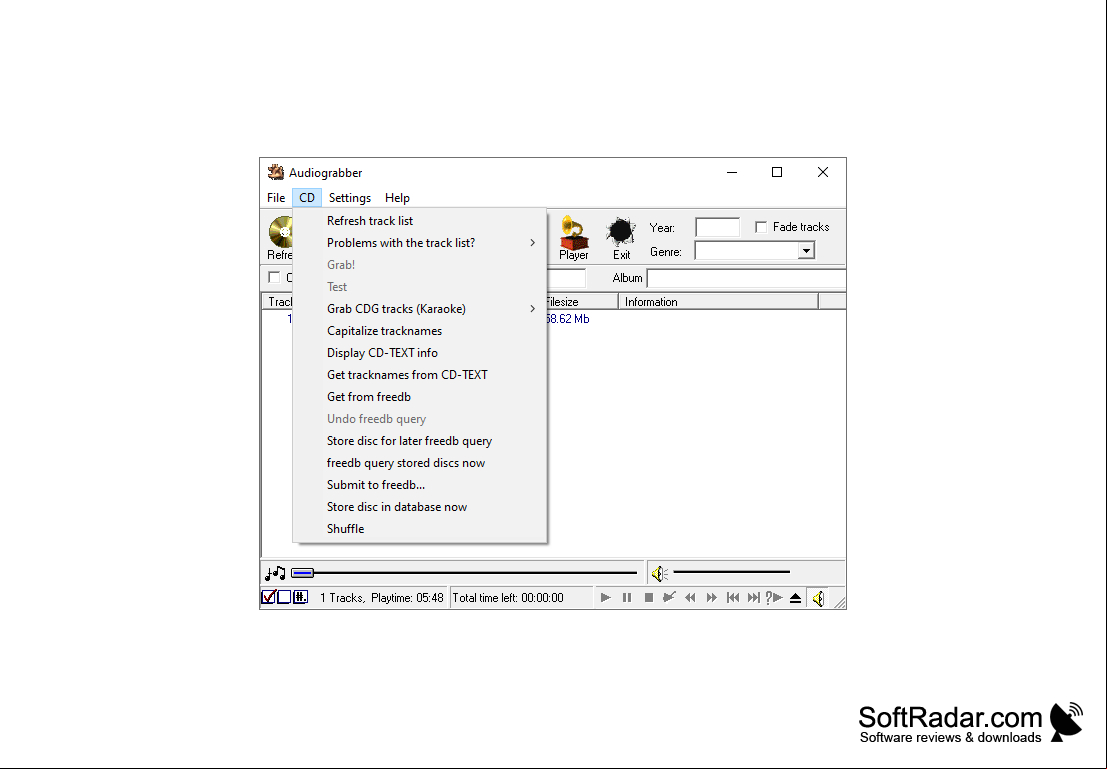Click the random play question-mark button
1107x769 pixels.
(x=774, y=597)
